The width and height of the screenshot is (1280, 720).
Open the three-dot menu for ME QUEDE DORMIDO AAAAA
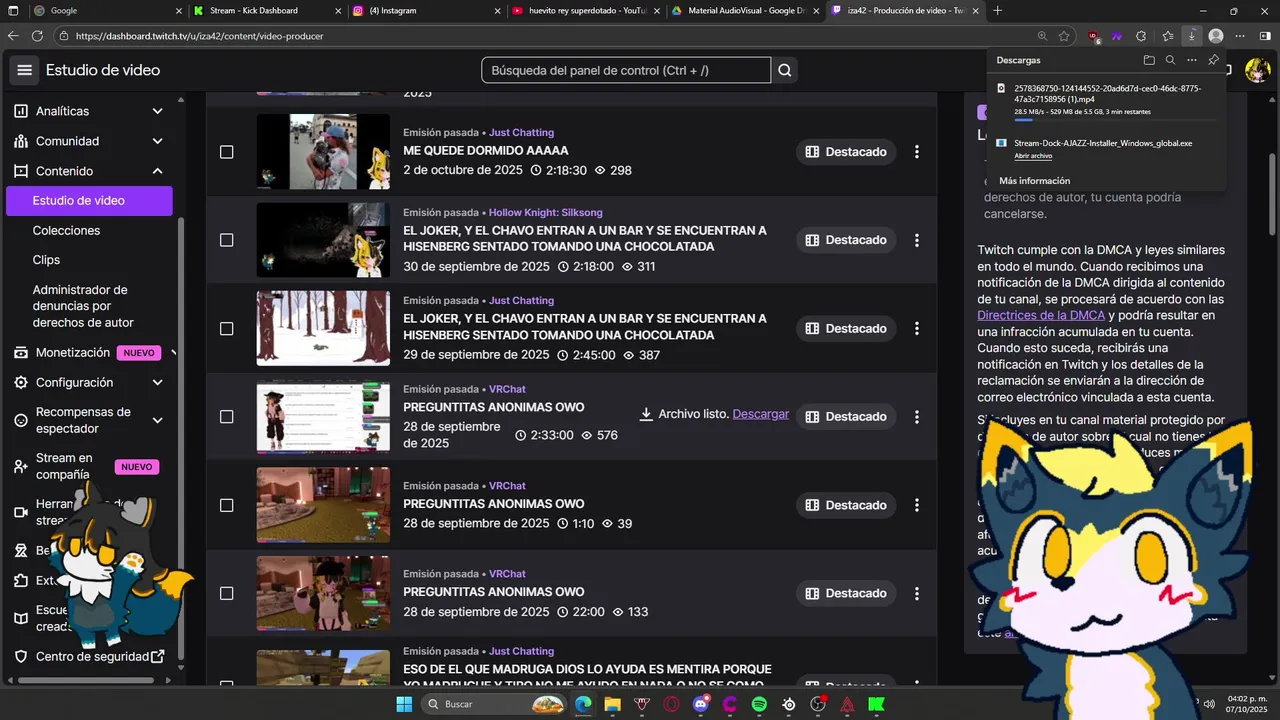(917, 152)
